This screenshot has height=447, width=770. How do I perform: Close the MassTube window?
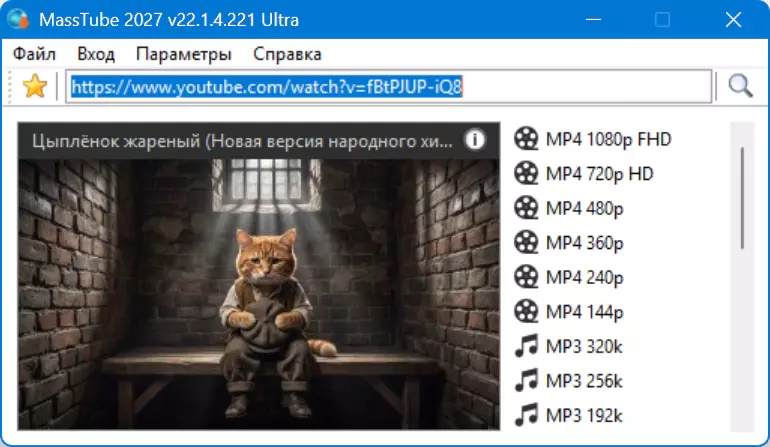733,20
